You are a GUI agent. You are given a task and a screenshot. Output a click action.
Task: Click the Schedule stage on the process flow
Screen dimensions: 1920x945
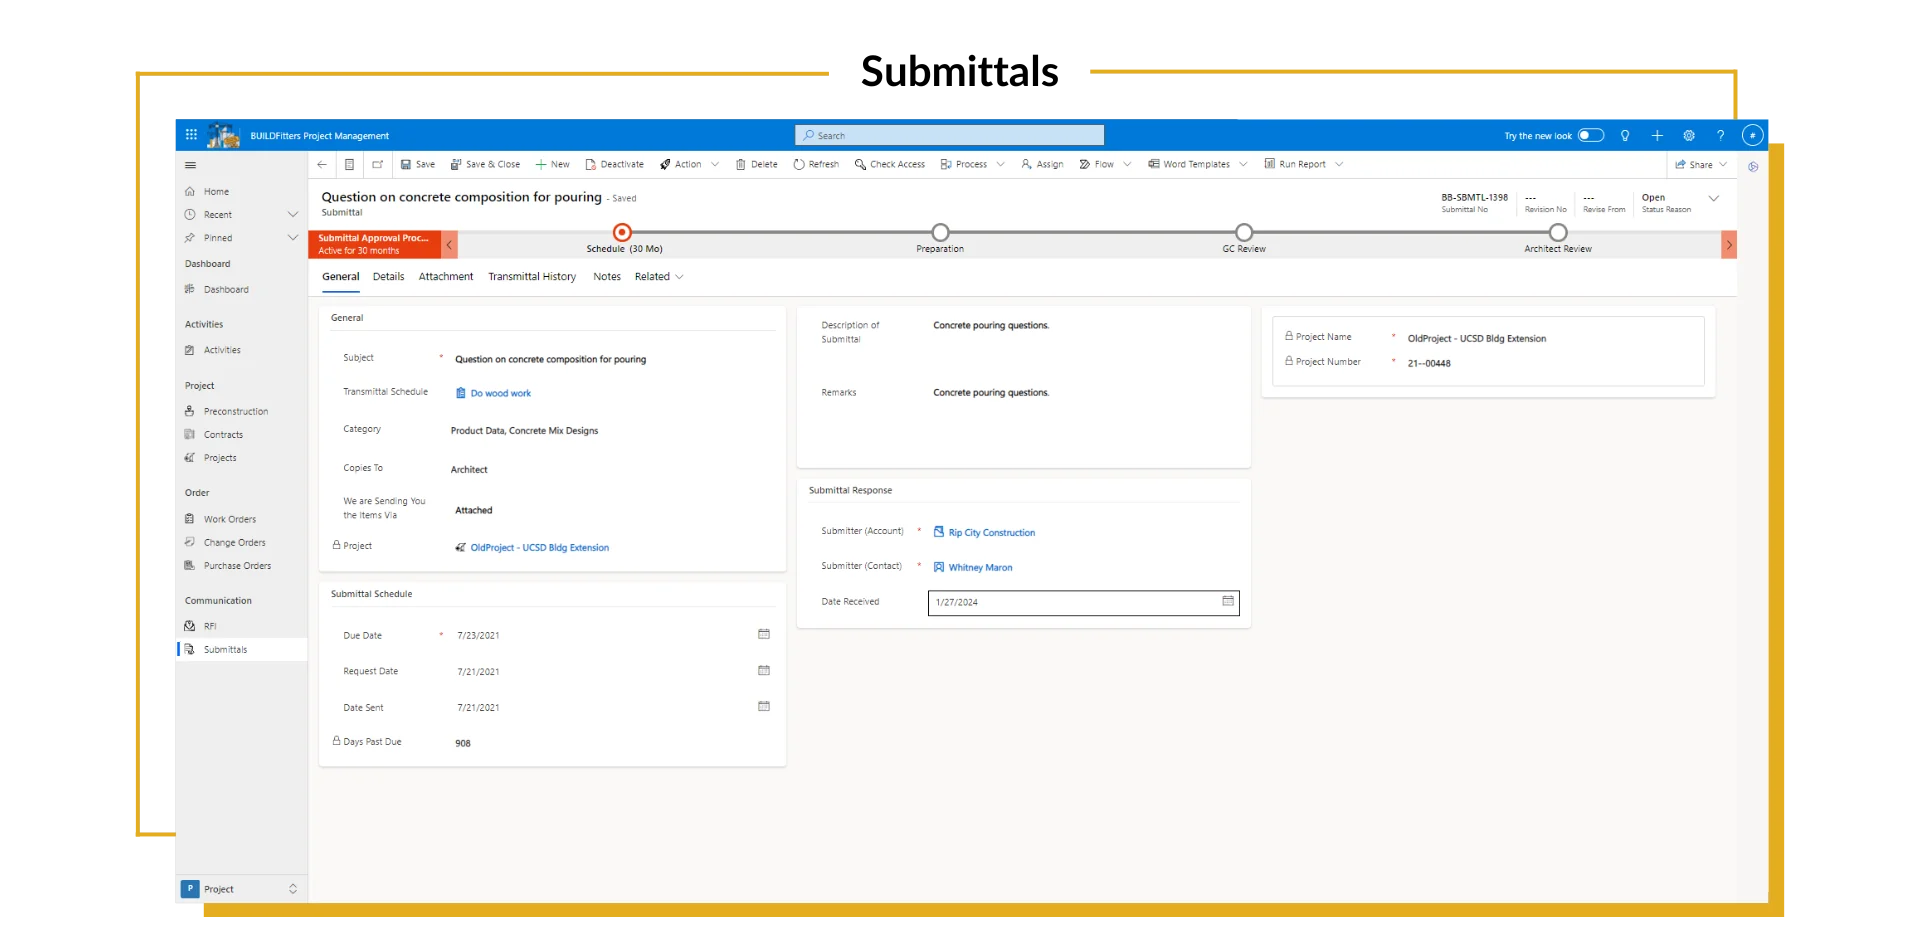tap(622, 232)
